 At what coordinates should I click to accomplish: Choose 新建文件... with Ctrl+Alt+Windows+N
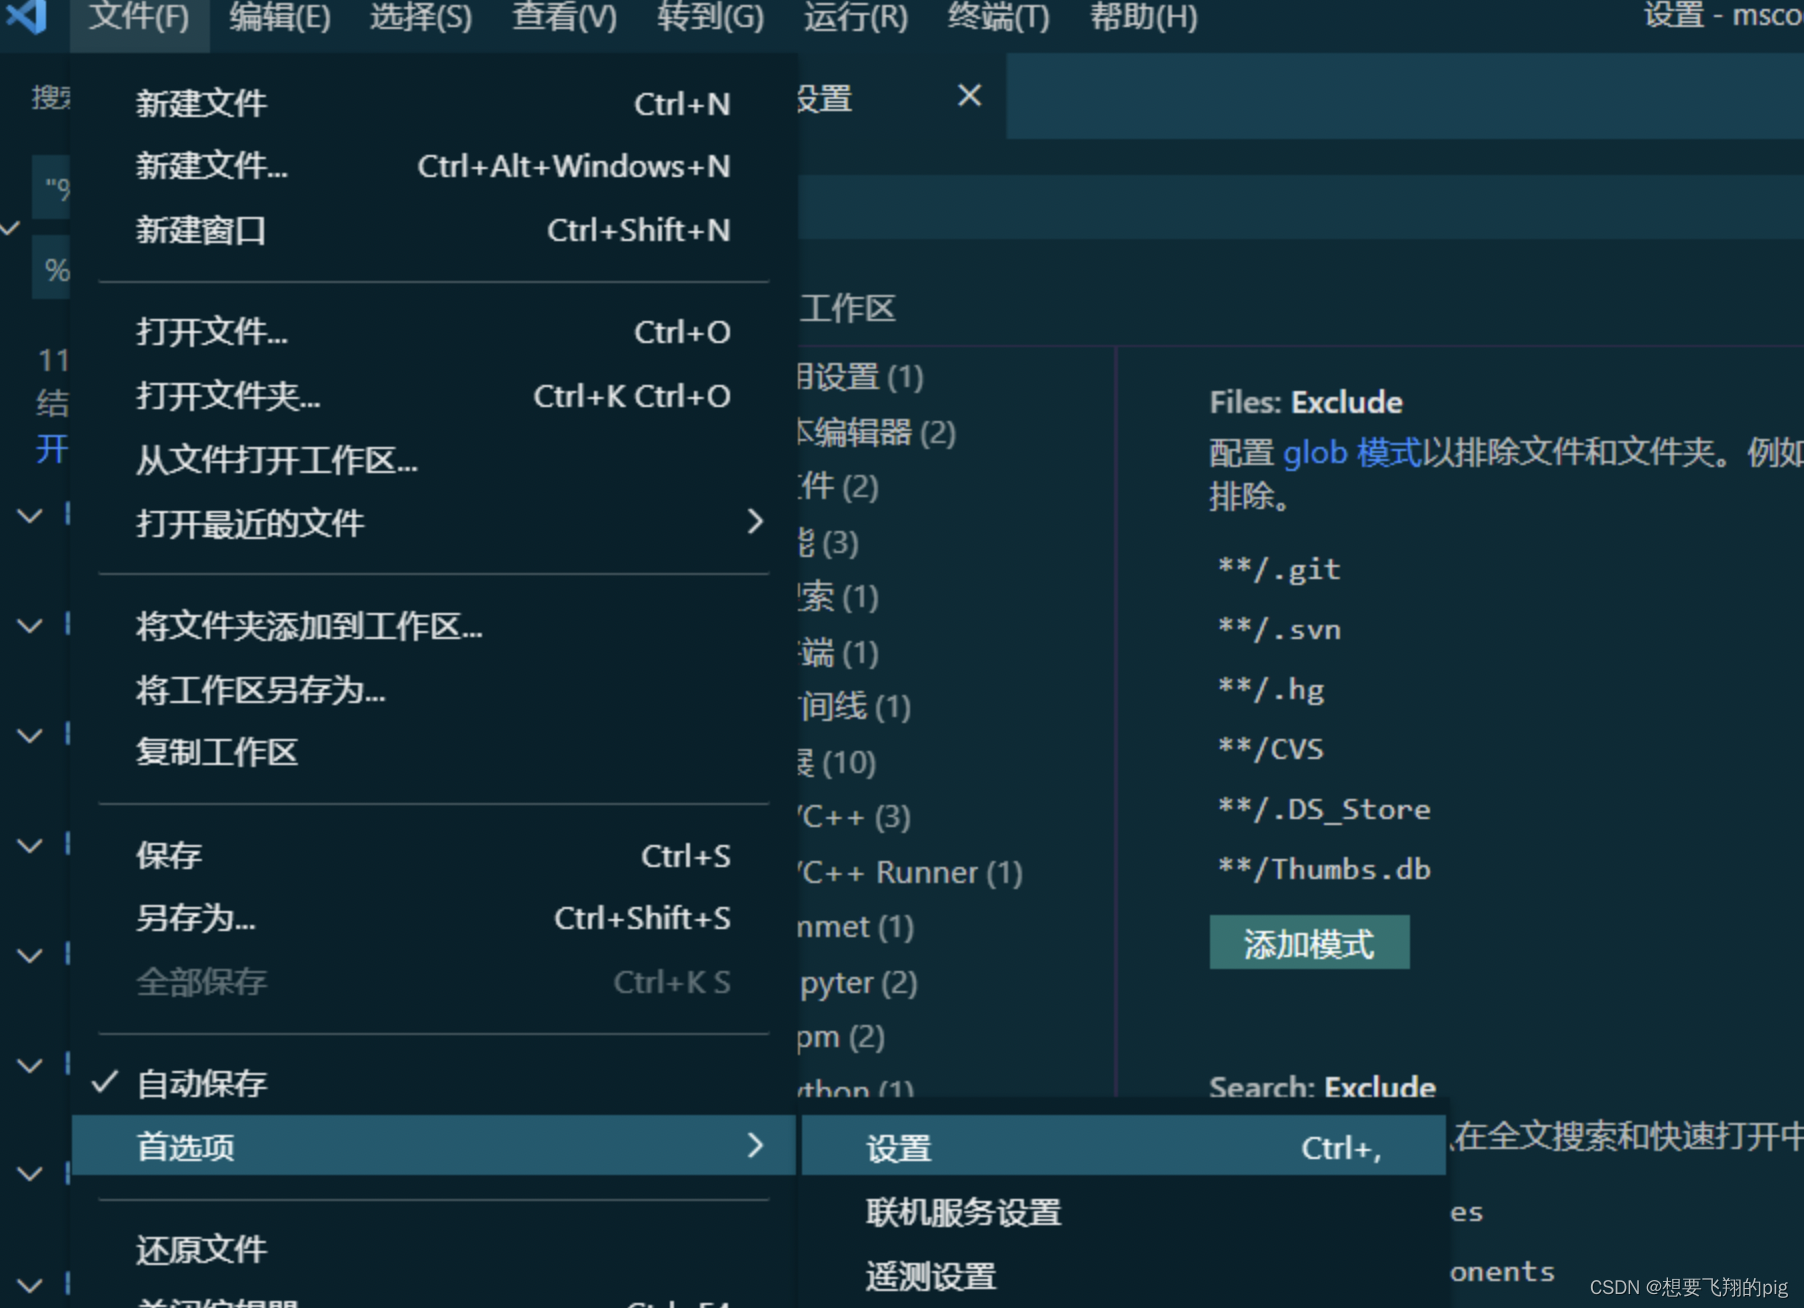[x=433, y=166]
